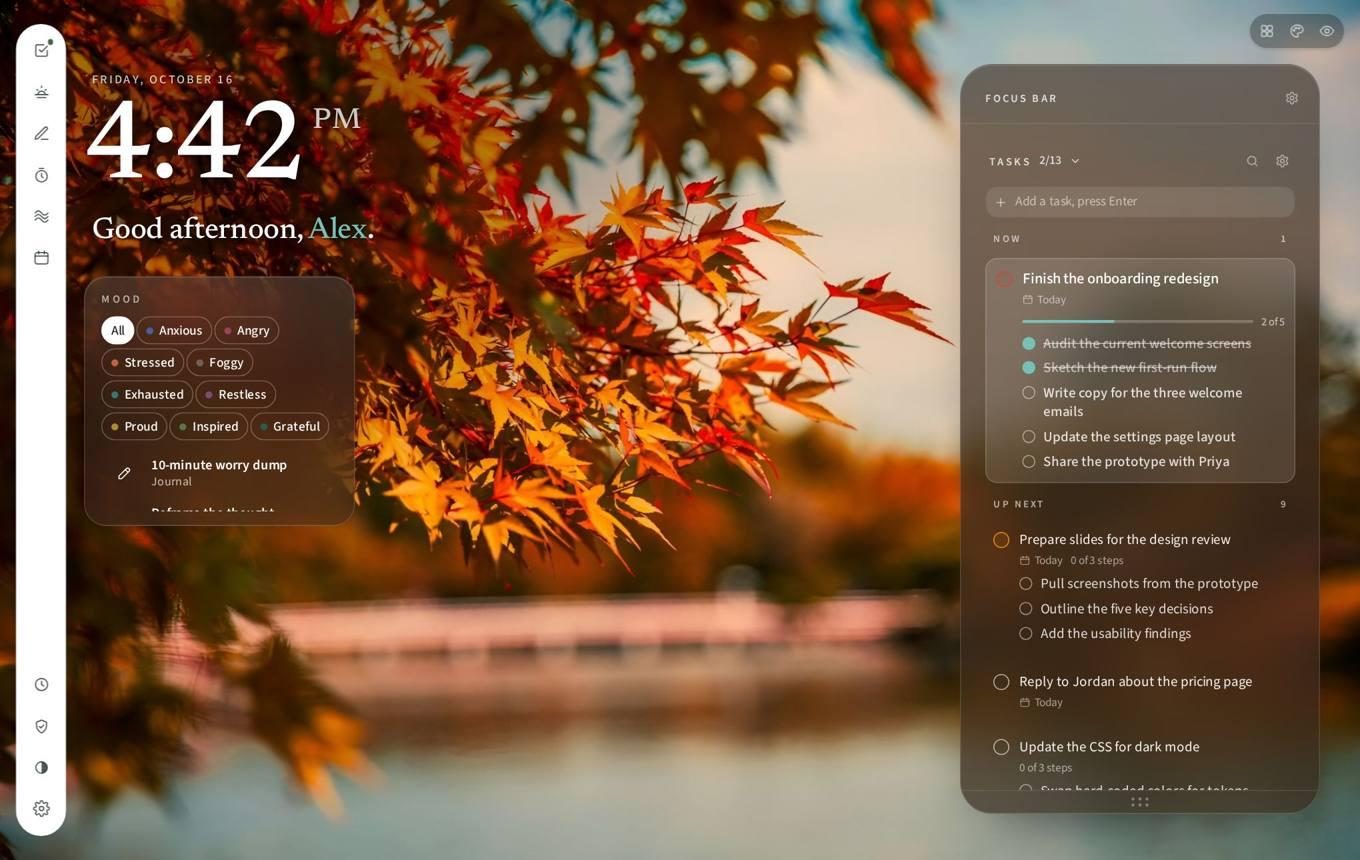Toggle the contrast theme icon in sidebar
1360x860 pixels.
point(41,767)
